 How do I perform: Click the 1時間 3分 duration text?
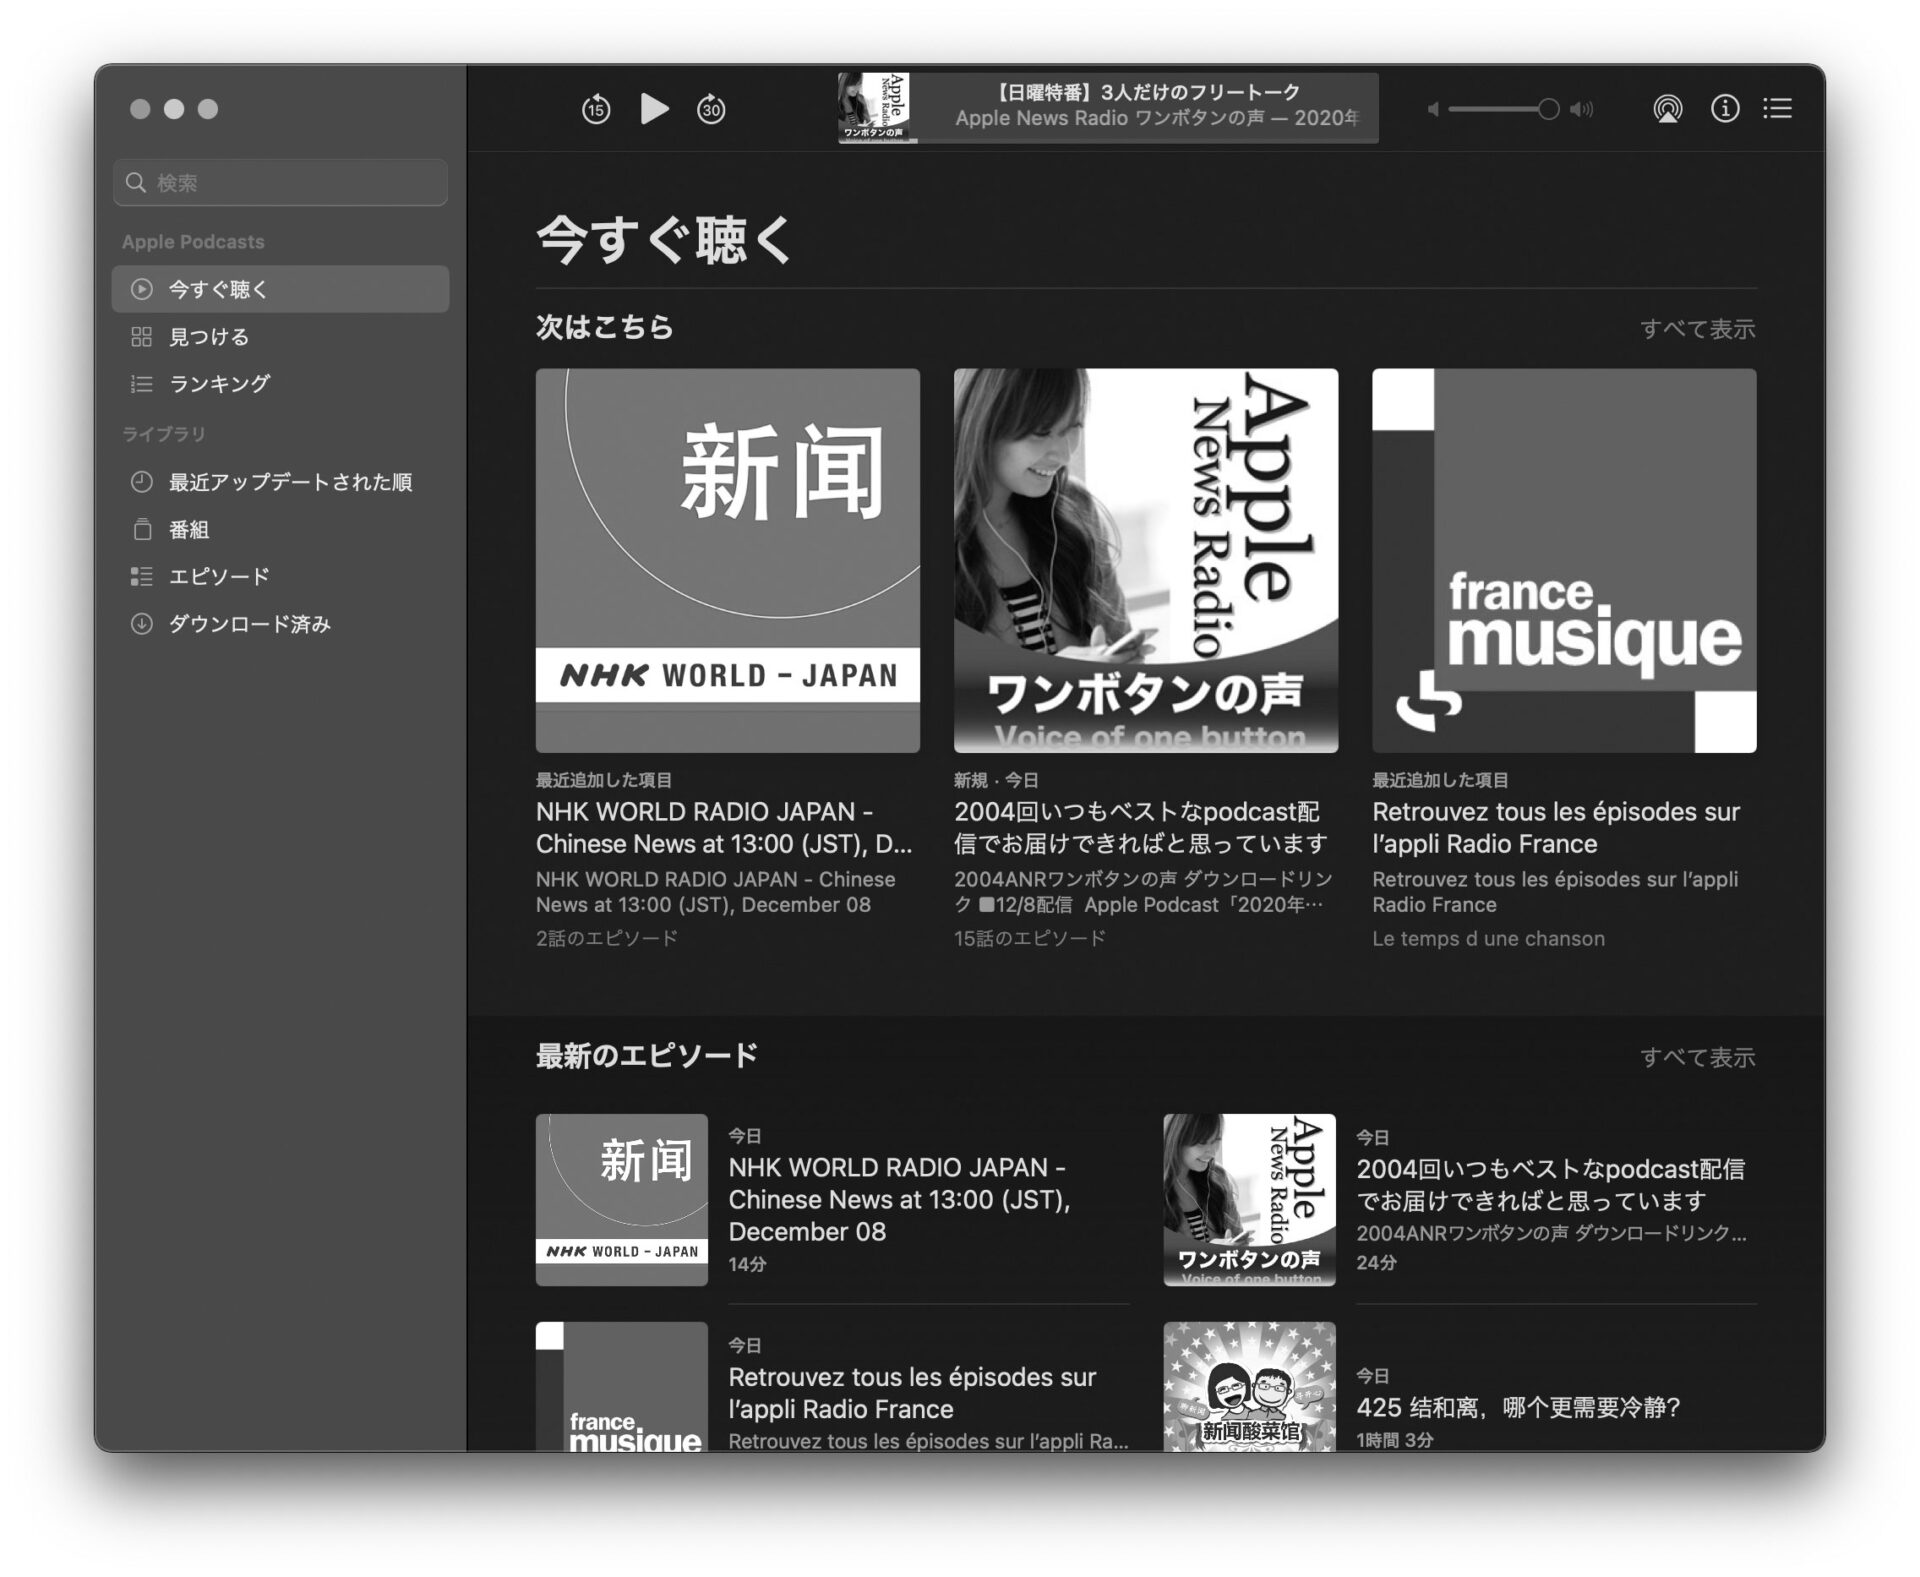coord(1394,1439)
